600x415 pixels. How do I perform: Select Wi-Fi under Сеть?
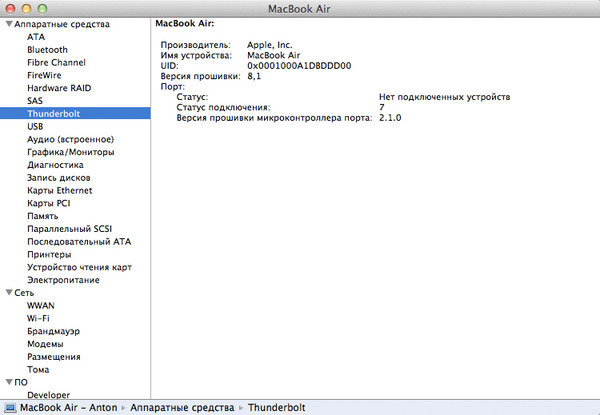point(38,318)
